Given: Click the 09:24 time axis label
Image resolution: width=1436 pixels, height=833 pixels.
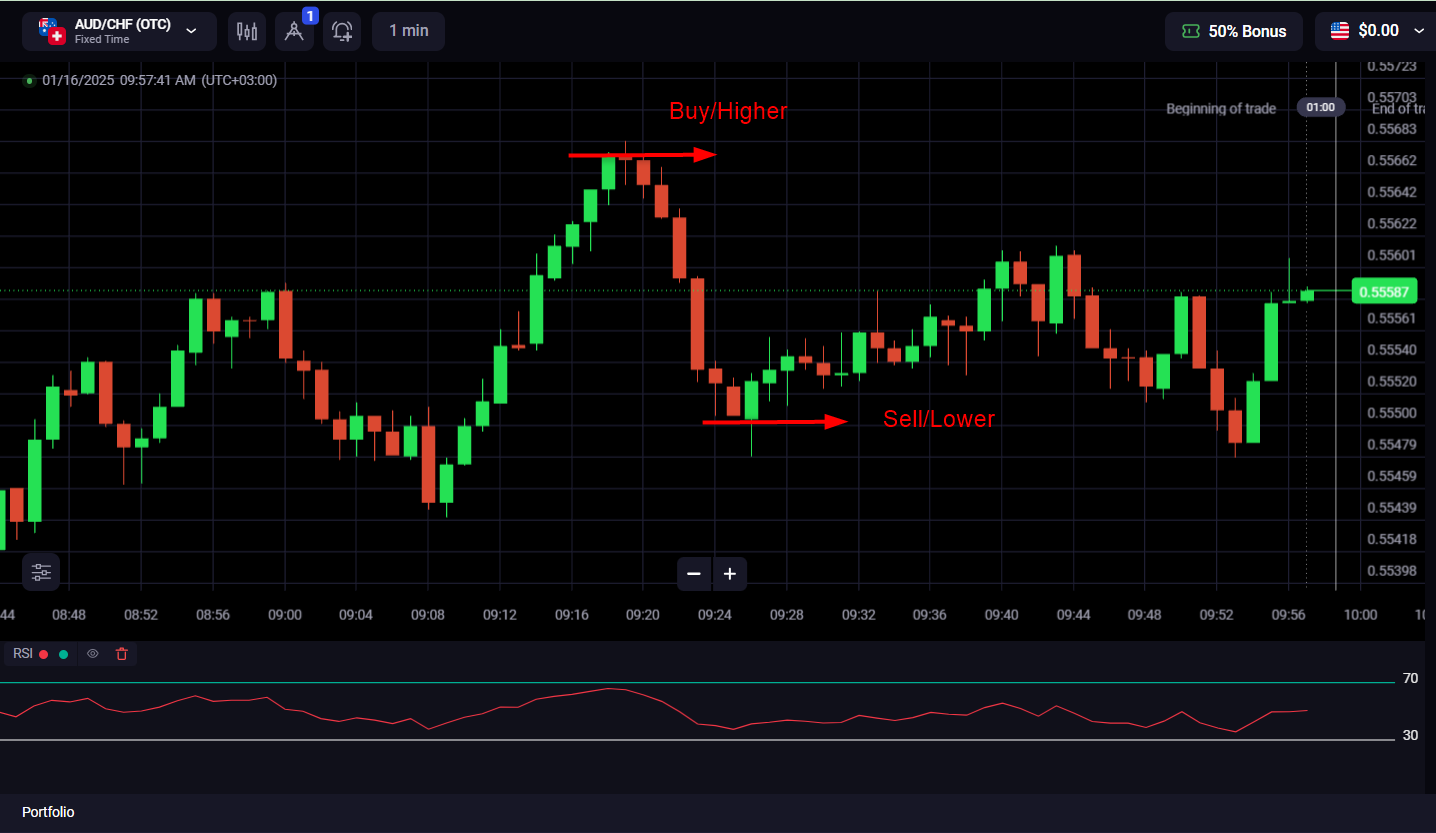Looking at the screenshot, I should (x=714, y=614).
